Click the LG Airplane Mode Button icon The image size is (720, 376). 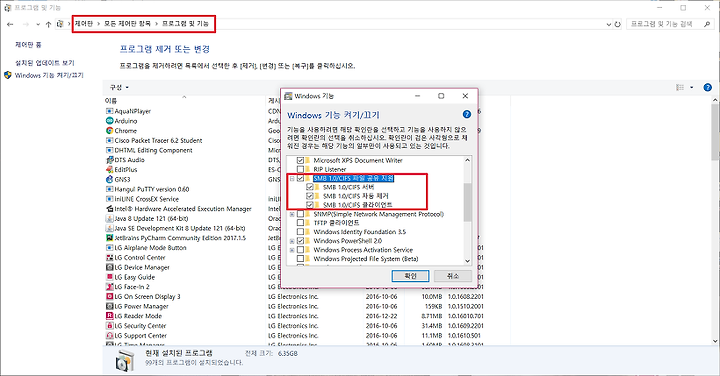(109, 247)
